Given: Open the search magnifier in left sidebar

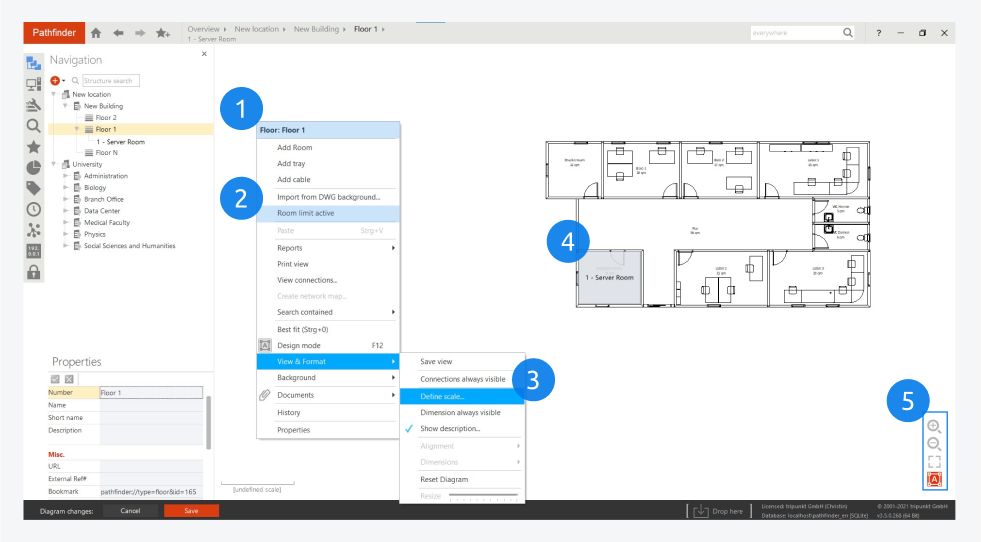Looking at the screenshot, I should coord(33,126).
